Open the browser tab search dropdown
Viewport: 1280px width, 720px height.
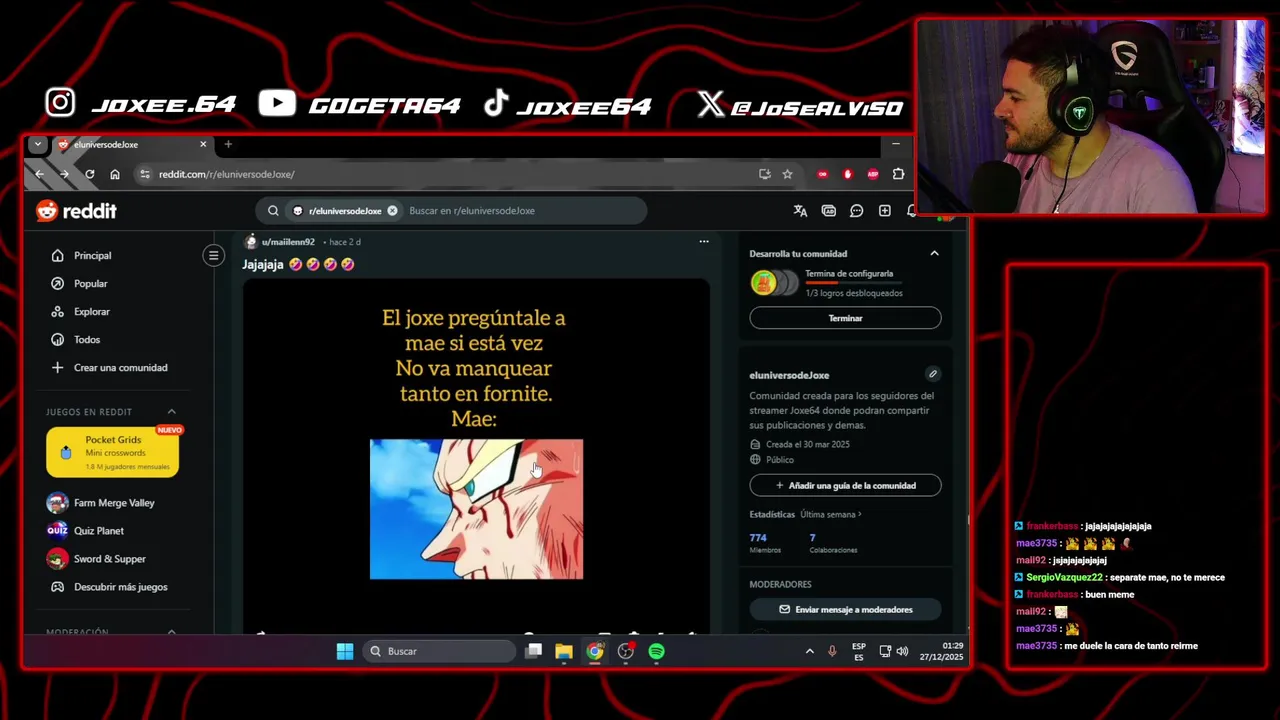(x=38, y=144)
